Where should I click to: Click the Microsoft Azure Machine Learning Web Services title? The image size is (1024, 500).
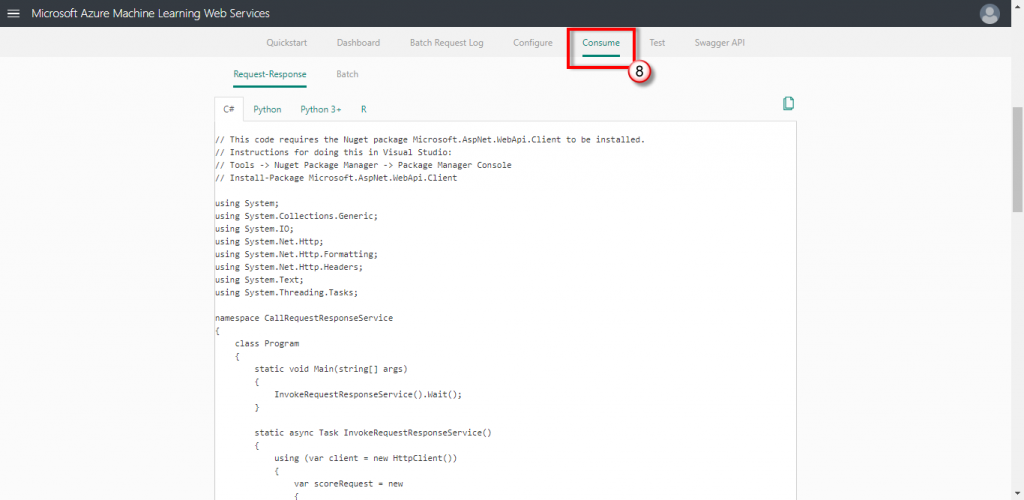[x=150, y=14]
